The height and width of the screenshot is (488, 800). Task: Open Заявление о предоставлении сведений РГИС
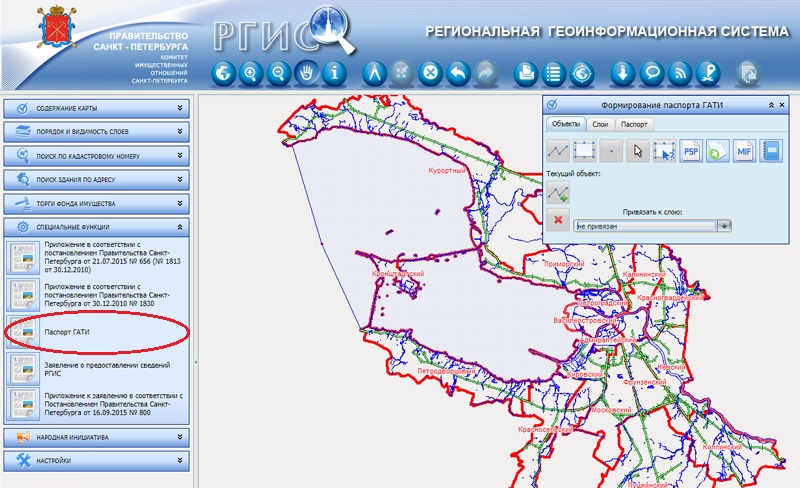[x=96, y=369]
